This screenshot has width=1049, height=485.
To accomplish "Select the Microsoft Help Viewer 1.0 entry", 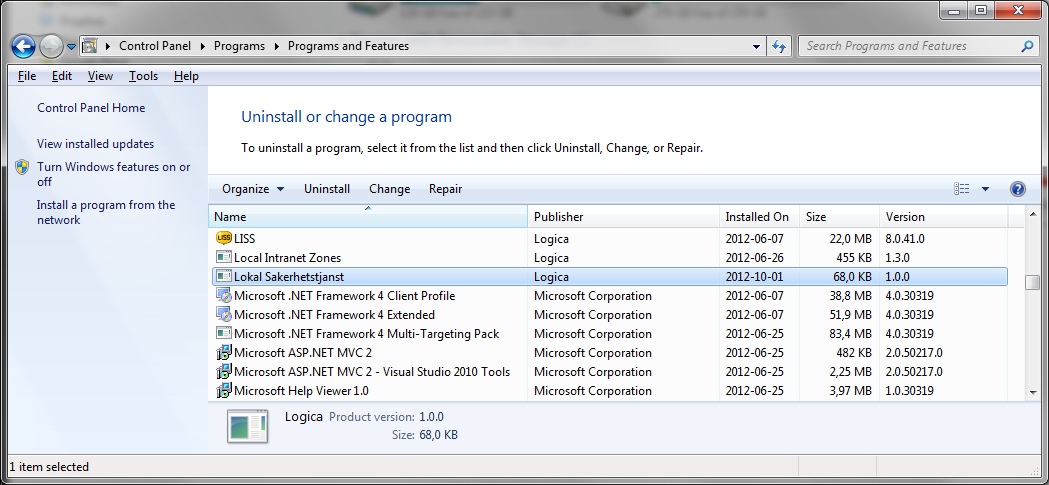I will coord(301,391).
